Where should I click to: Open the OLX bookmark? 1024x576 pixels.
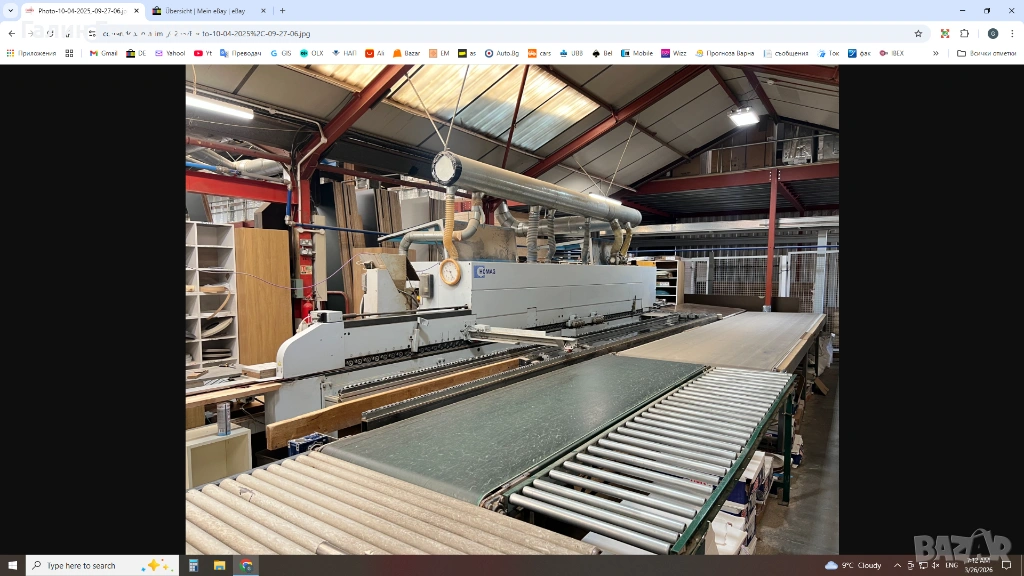coord(311,53)
